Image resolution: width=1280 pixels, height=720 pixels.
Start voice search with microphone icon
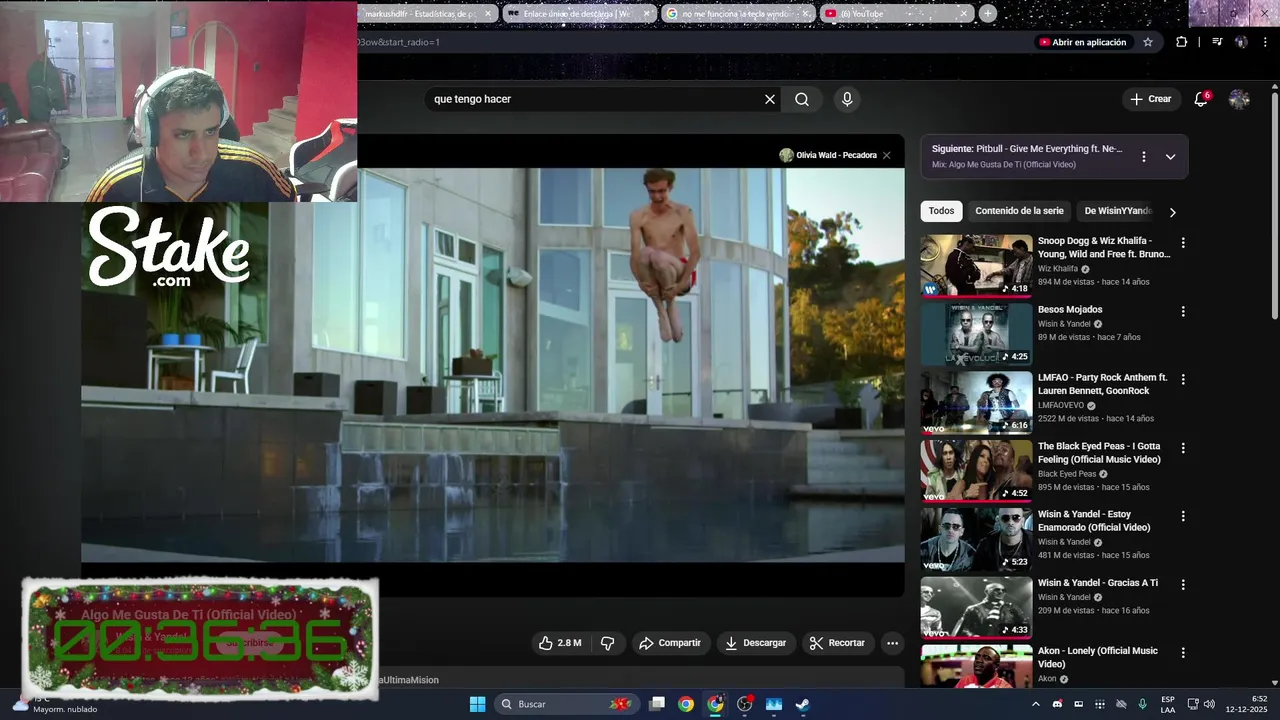[847, 99]
